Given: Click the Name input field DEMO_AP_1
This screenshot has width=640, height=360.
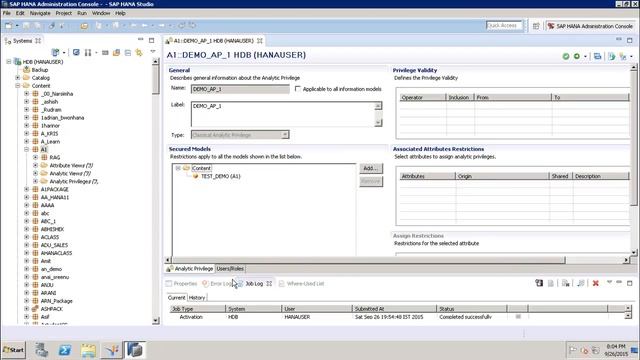Looking at the screenshot, I should [240, 89].
